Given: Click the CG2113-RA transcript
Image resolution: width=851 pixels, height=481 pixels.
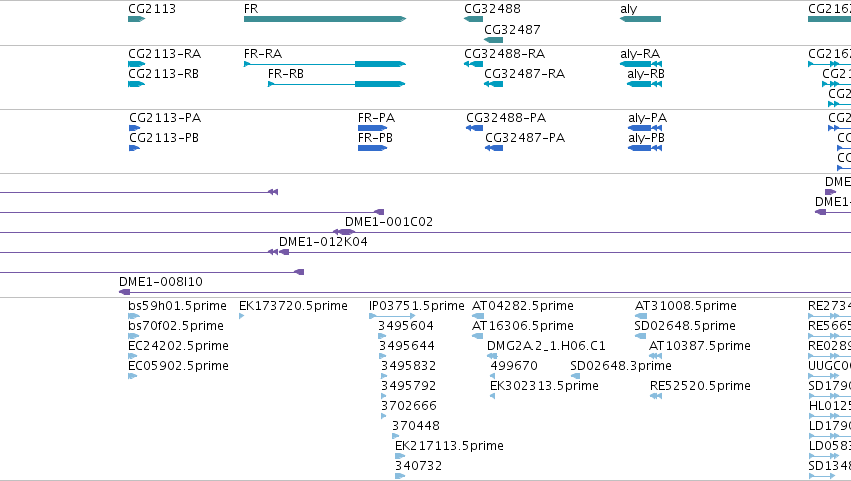Looking at the screenshot, I should point(136,64).
